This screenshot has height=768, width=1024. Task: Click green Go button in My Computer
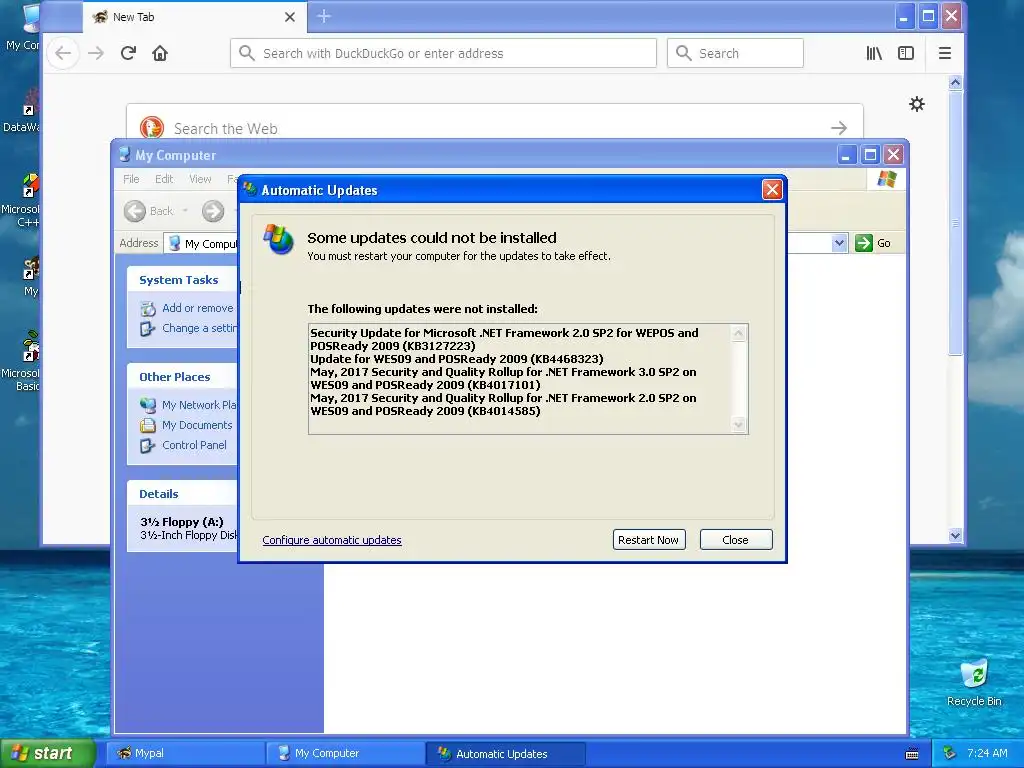tap(873, 243)
